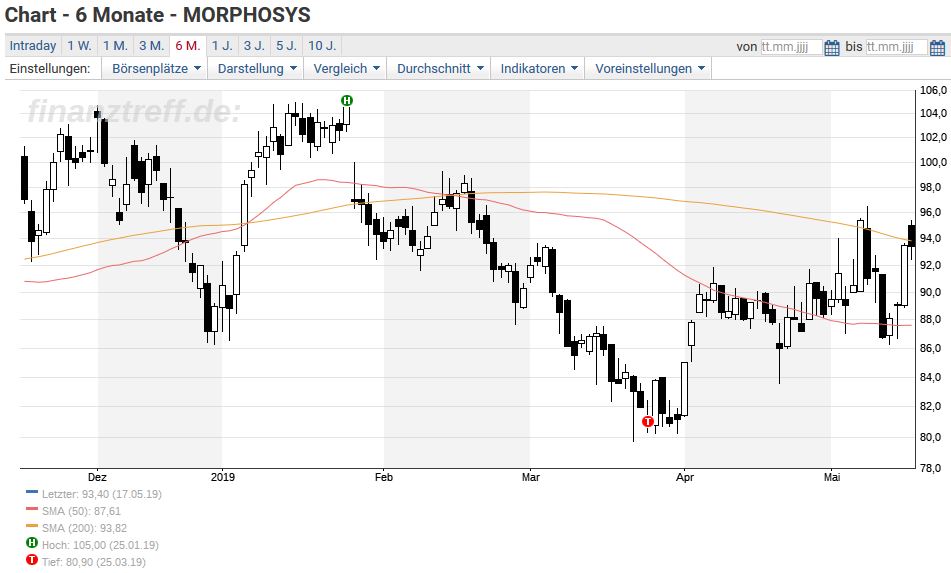951x573 pixels.
Task: Click the '2019' x-axis label
Action: pyautogui.click(x=223, y=477)
